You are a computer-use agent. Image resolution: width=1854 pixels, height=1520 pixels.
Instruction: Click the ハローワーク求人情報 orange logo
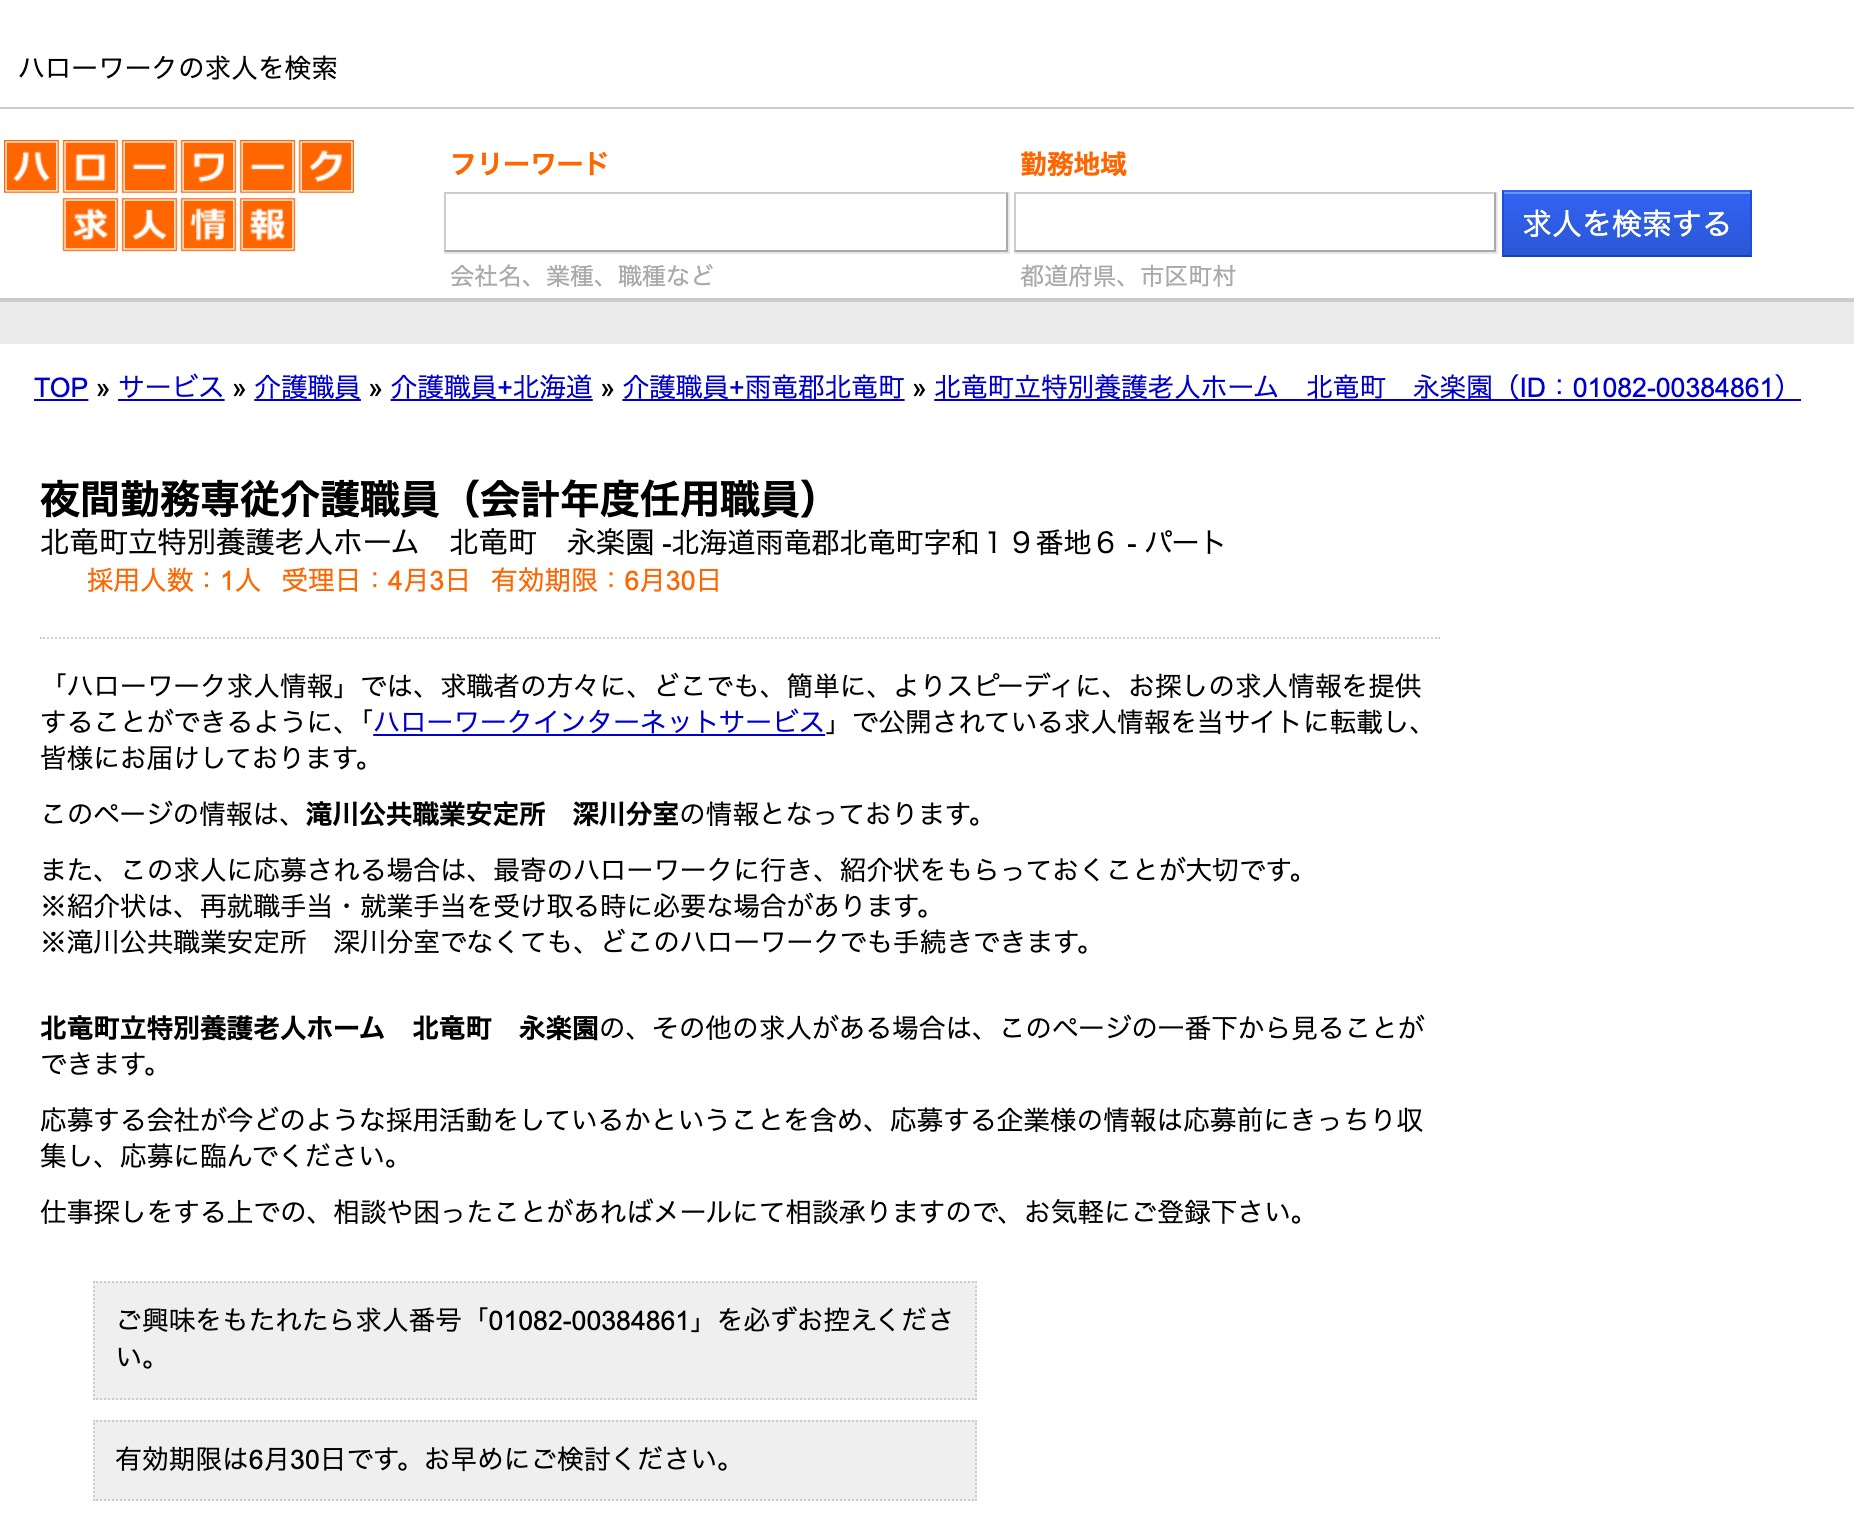pos(179,195)
